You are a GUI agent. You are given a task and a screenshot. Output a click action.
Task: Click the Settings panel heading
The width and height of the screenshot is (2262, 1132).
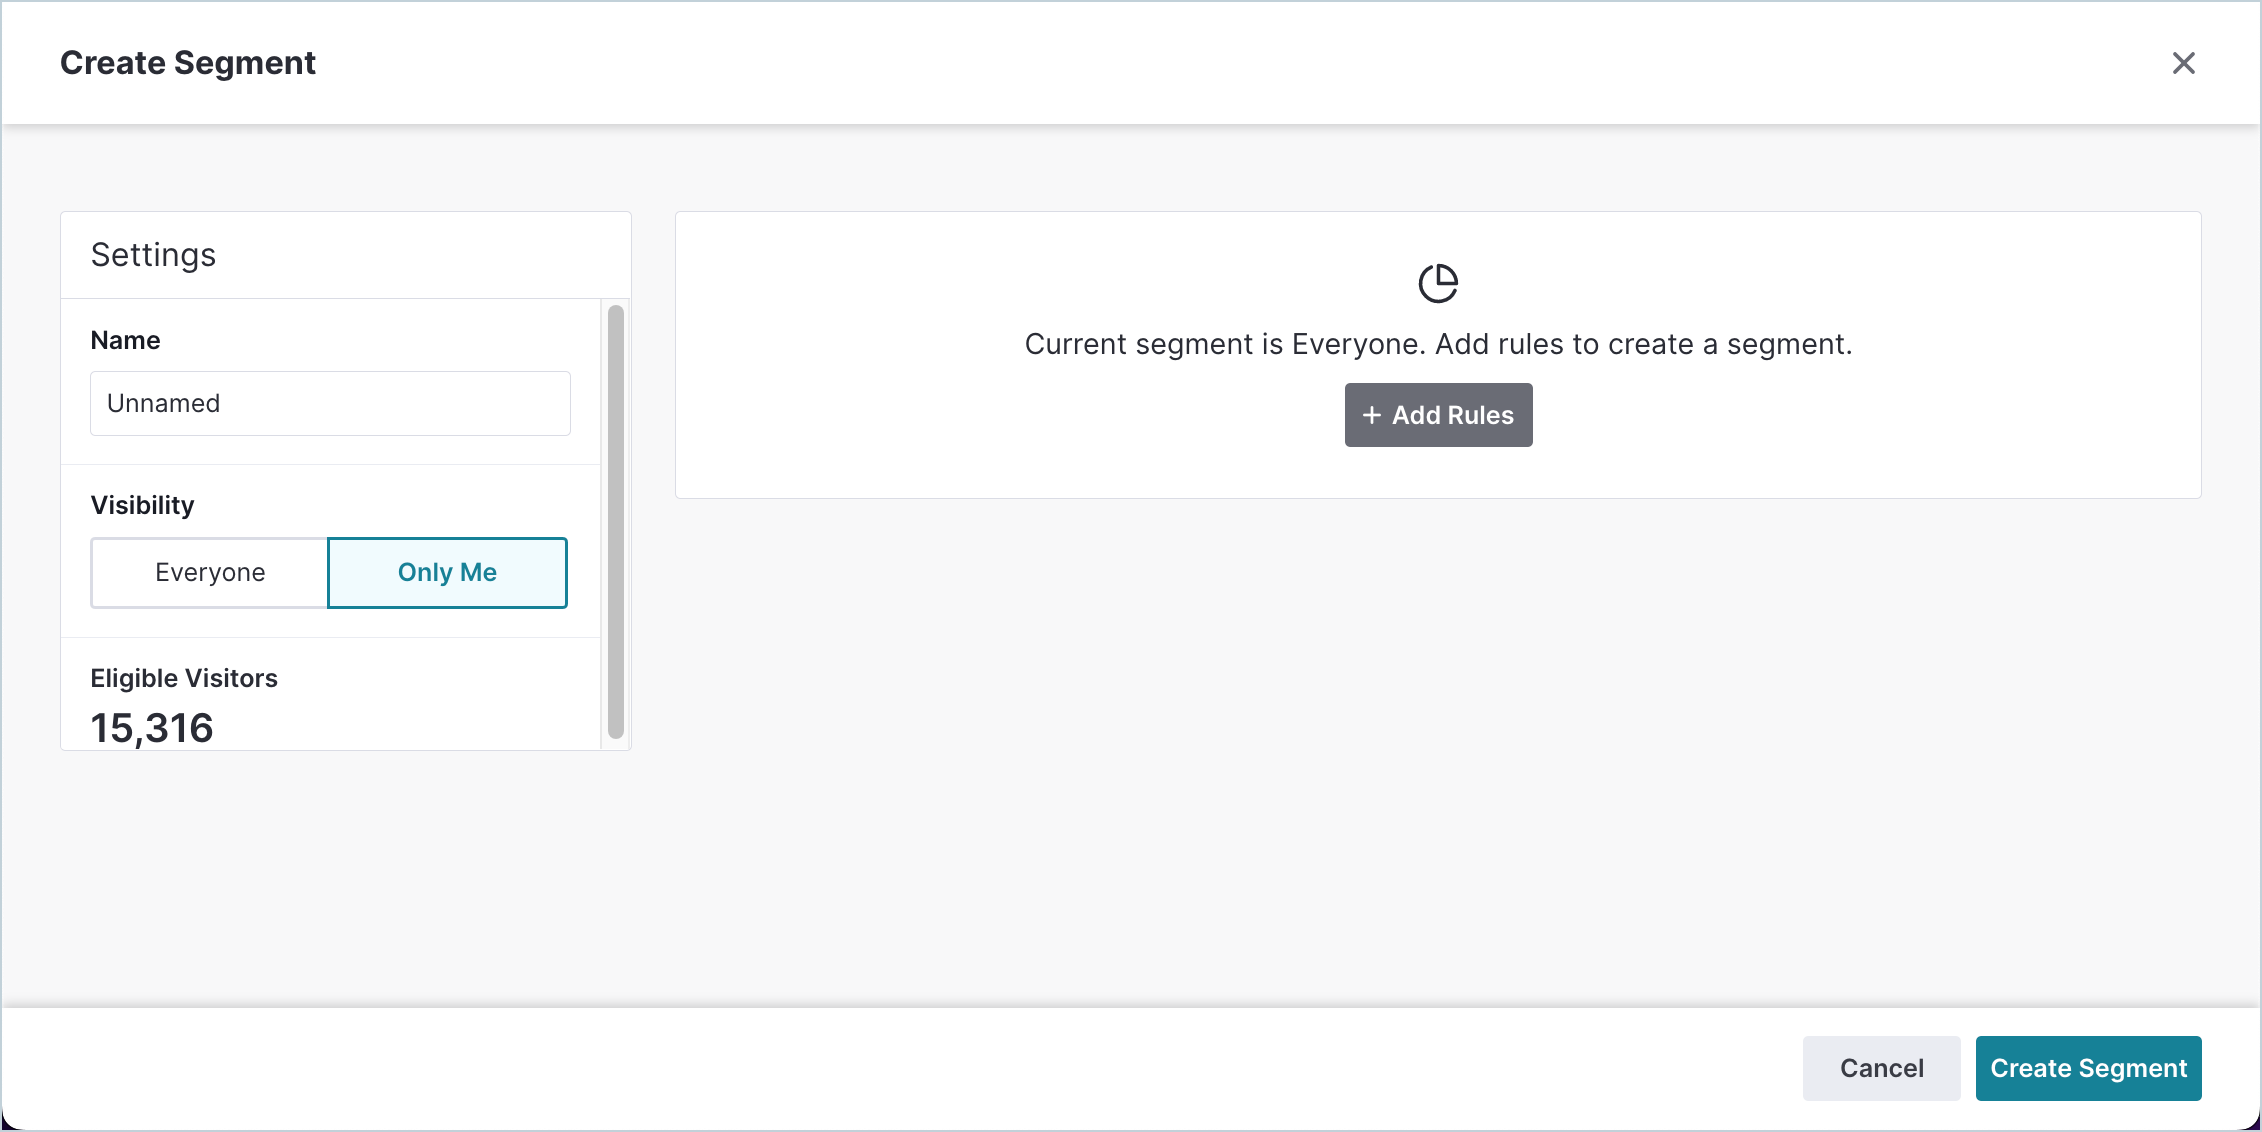tap(153, 255)
